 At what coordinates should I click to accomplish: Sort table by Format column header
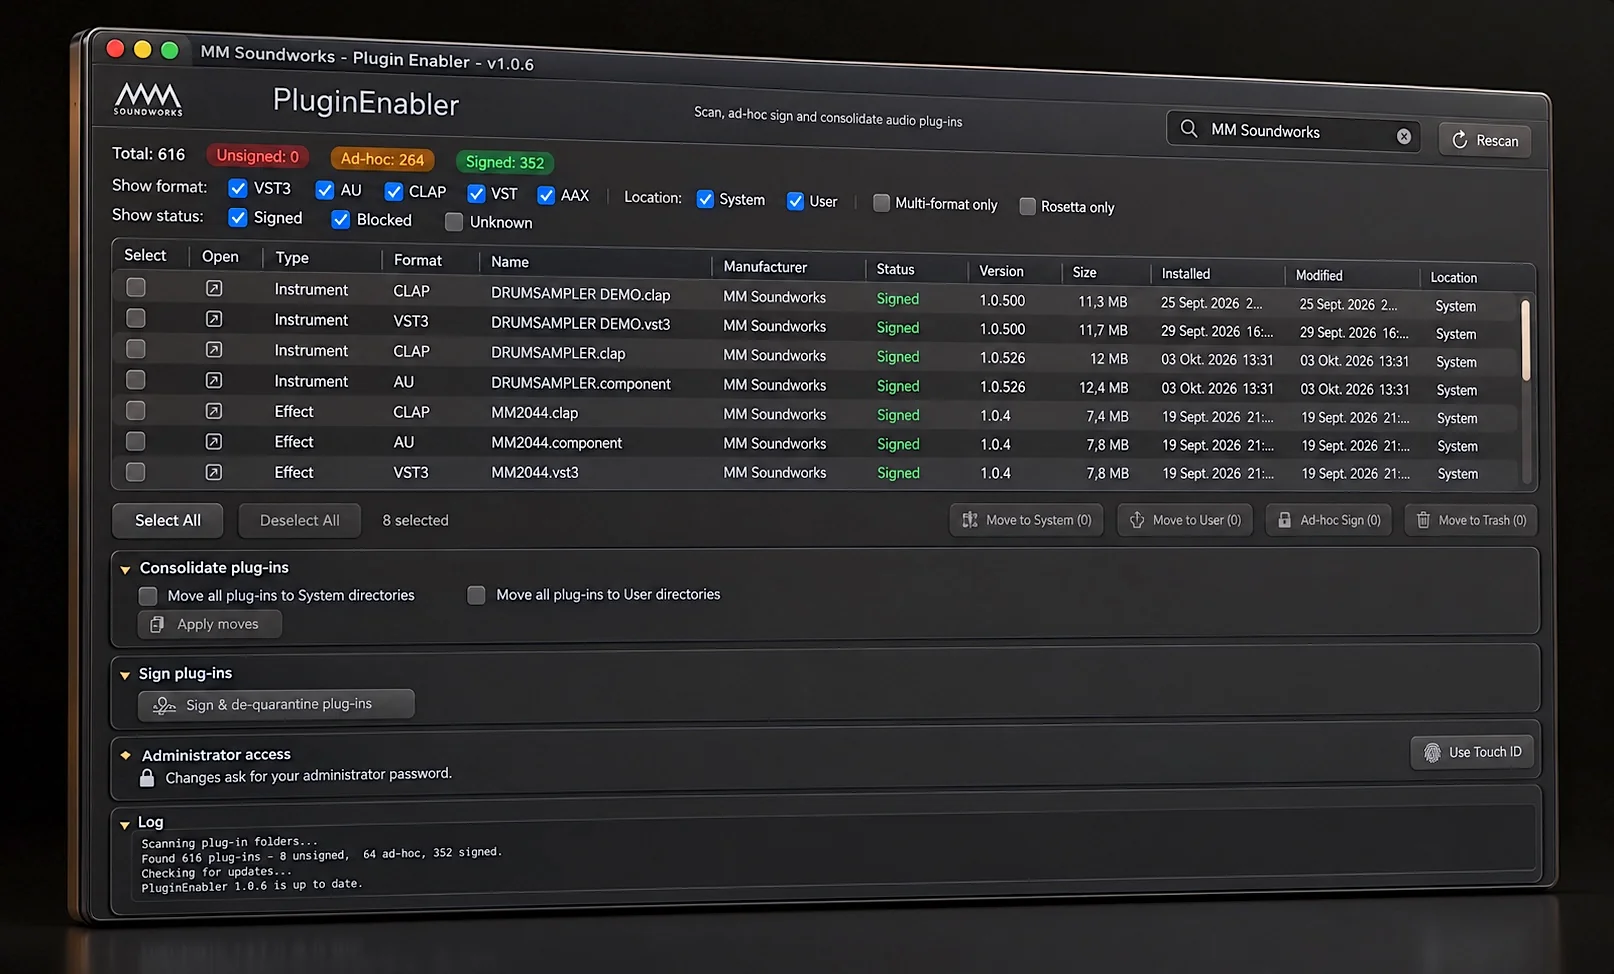tap(417, 260)
